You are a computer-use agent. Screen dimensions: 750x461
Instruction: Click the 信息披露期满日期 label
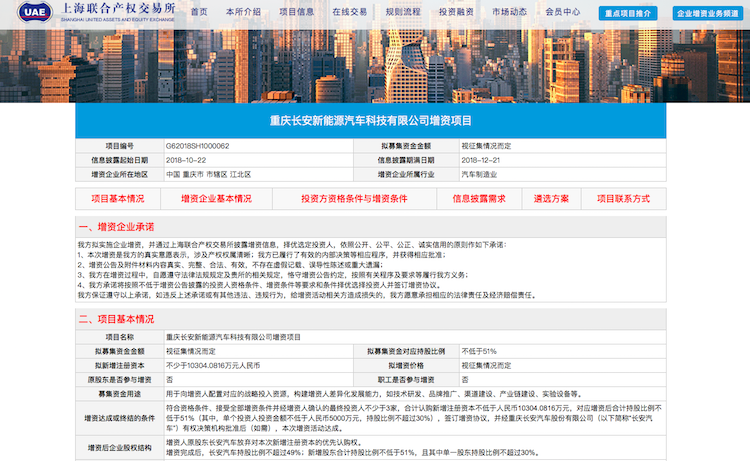click(x=406, y=160)
